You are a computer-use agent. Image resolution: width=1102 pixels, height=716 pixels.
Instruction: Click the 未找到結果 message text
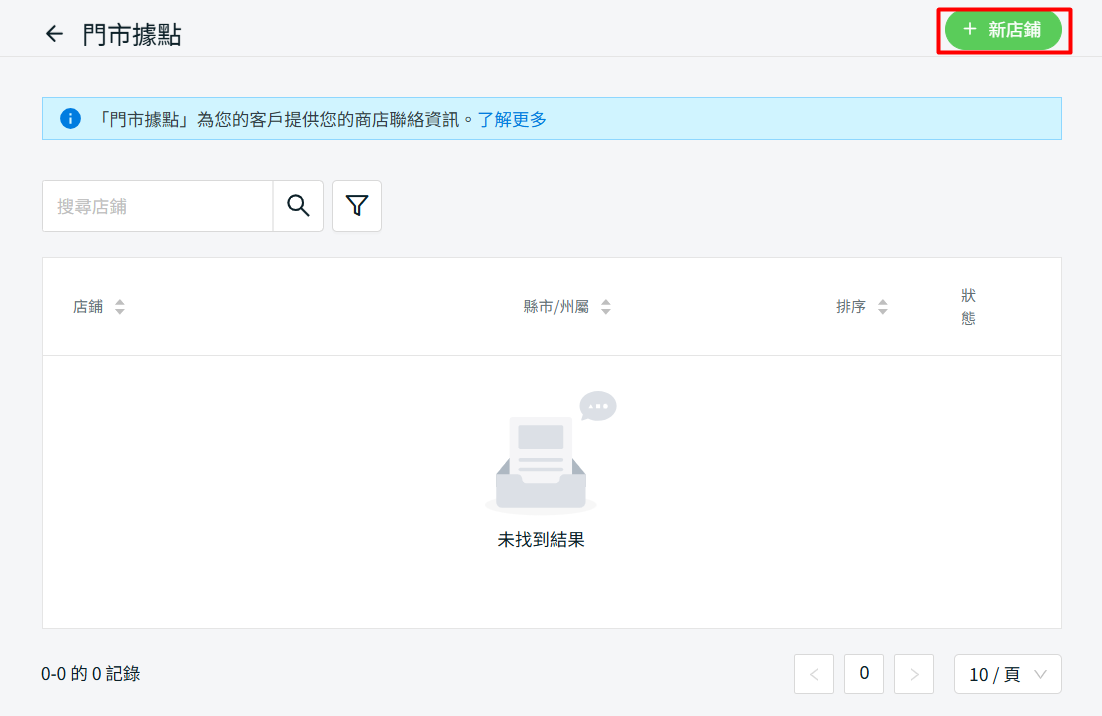pyautogui.click(x=541, y=540)
